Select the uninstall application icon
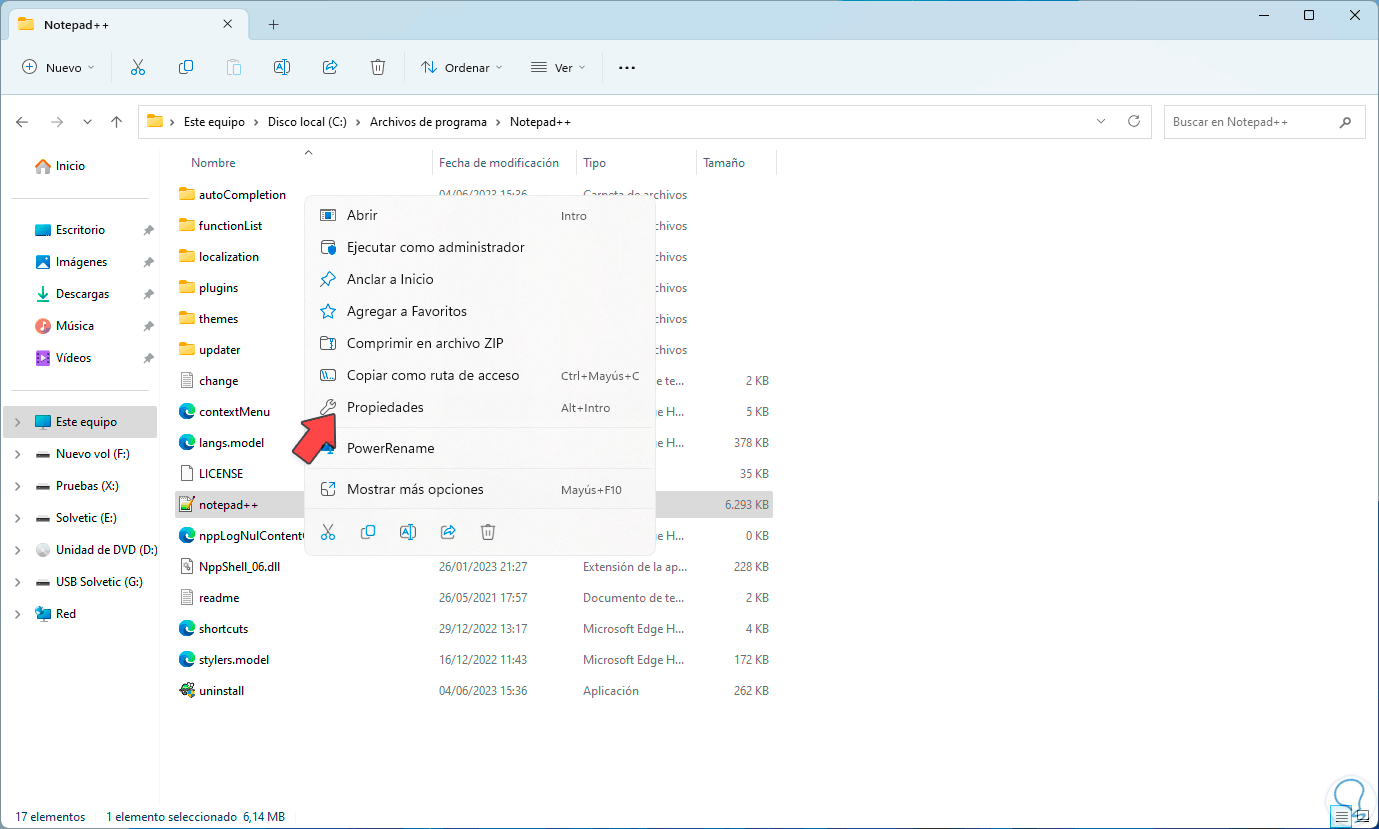This screenshot has width=1379, height=829. 186,690
